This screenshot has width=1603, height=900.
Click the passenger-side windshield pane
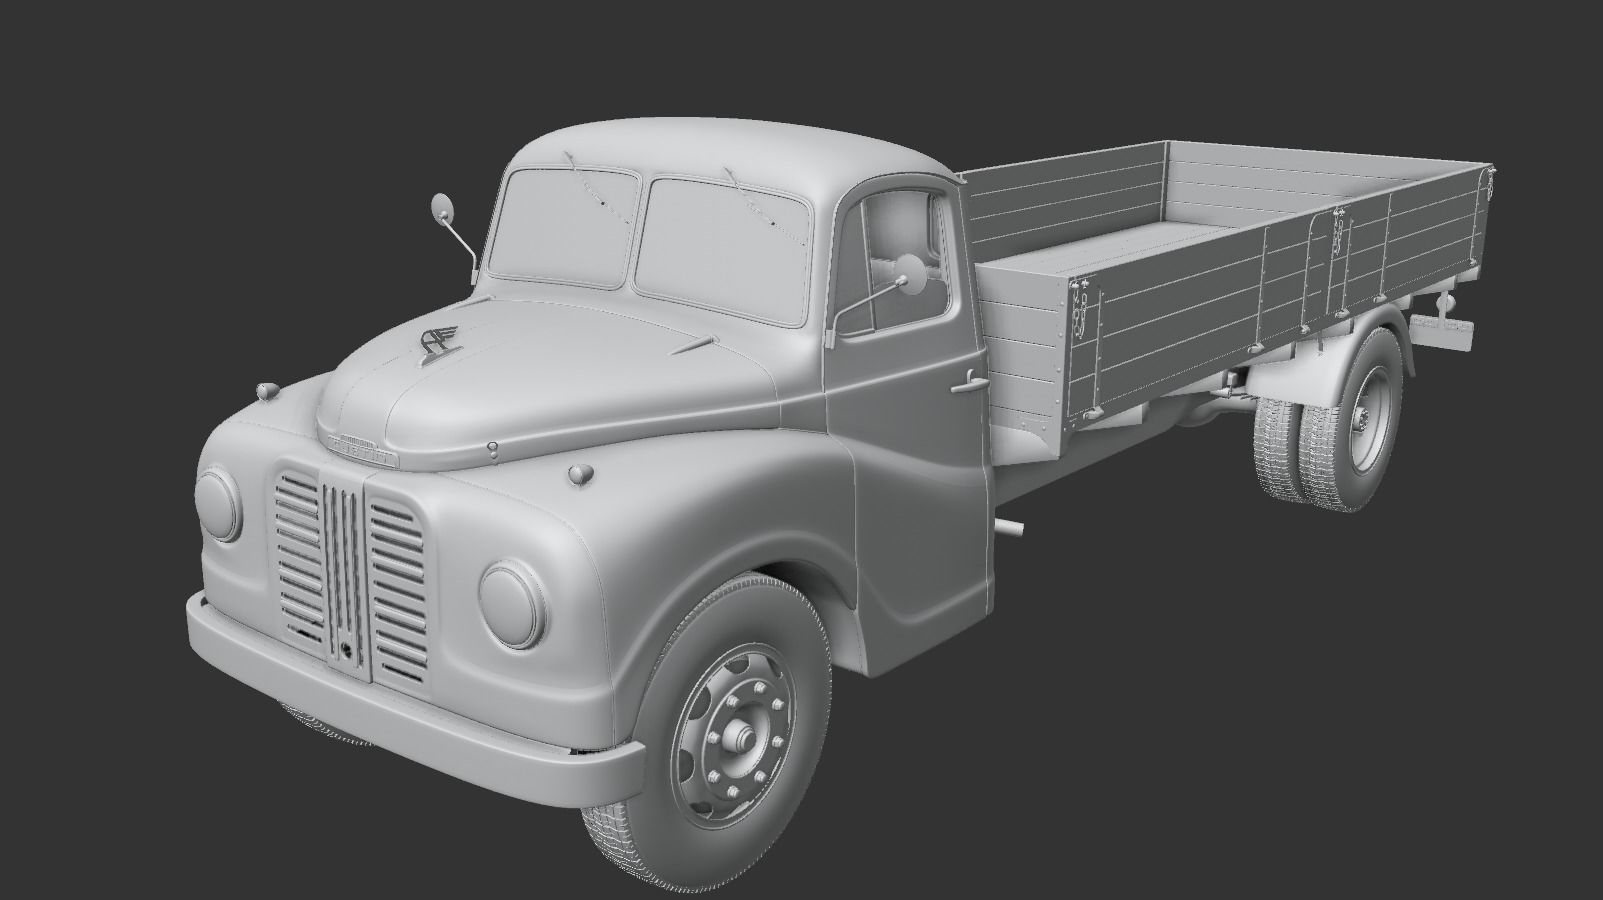coord(562,228)
